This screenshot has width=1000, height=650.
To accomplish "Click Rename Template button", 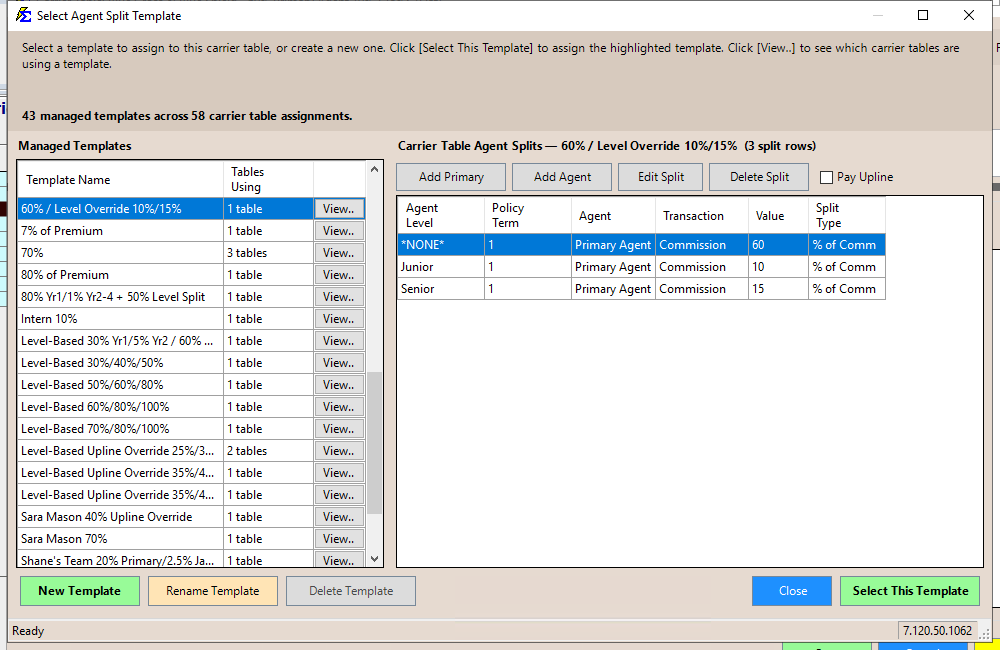I will pos(212,591).
